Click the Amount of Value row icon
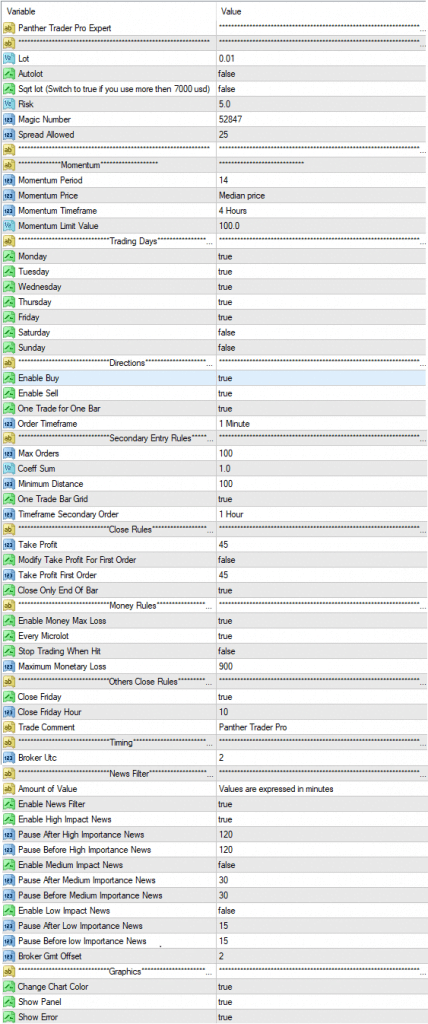Viewport: 428px width, 1024px height. tap(8, 789)
